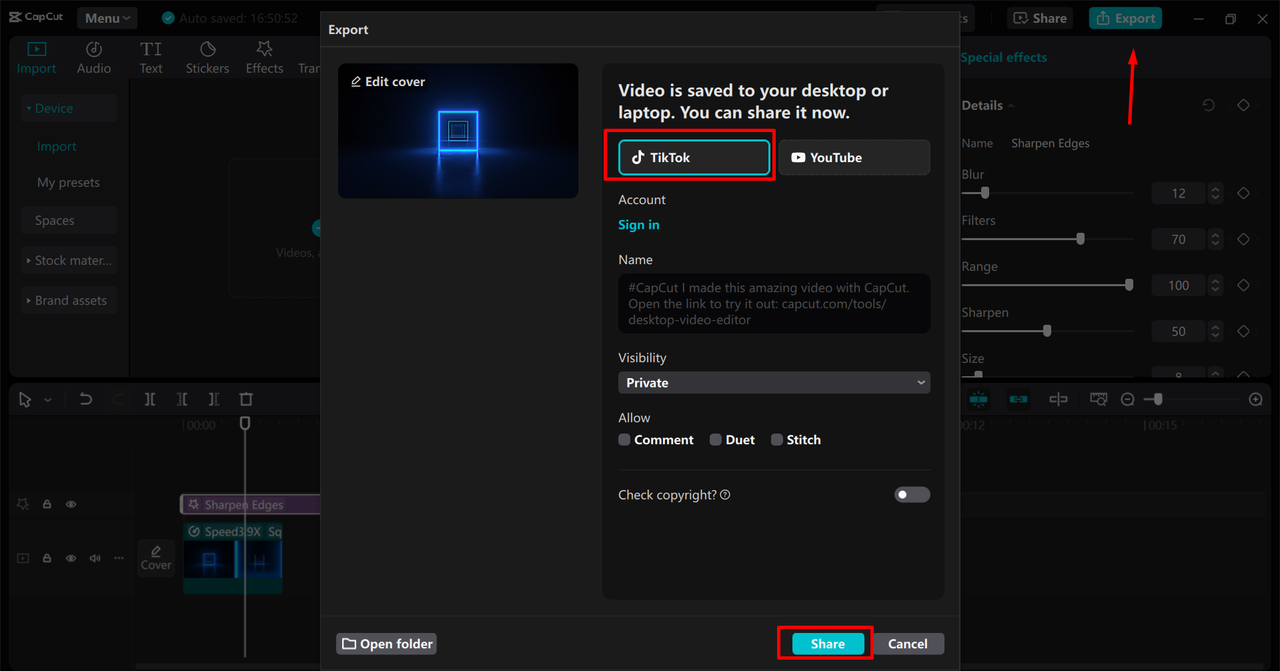Image resolution: width=1280 pixels, height=671 pixels.
Task: Hide the Sharpen Edges effect track
Action: click(x=71, y=505)
